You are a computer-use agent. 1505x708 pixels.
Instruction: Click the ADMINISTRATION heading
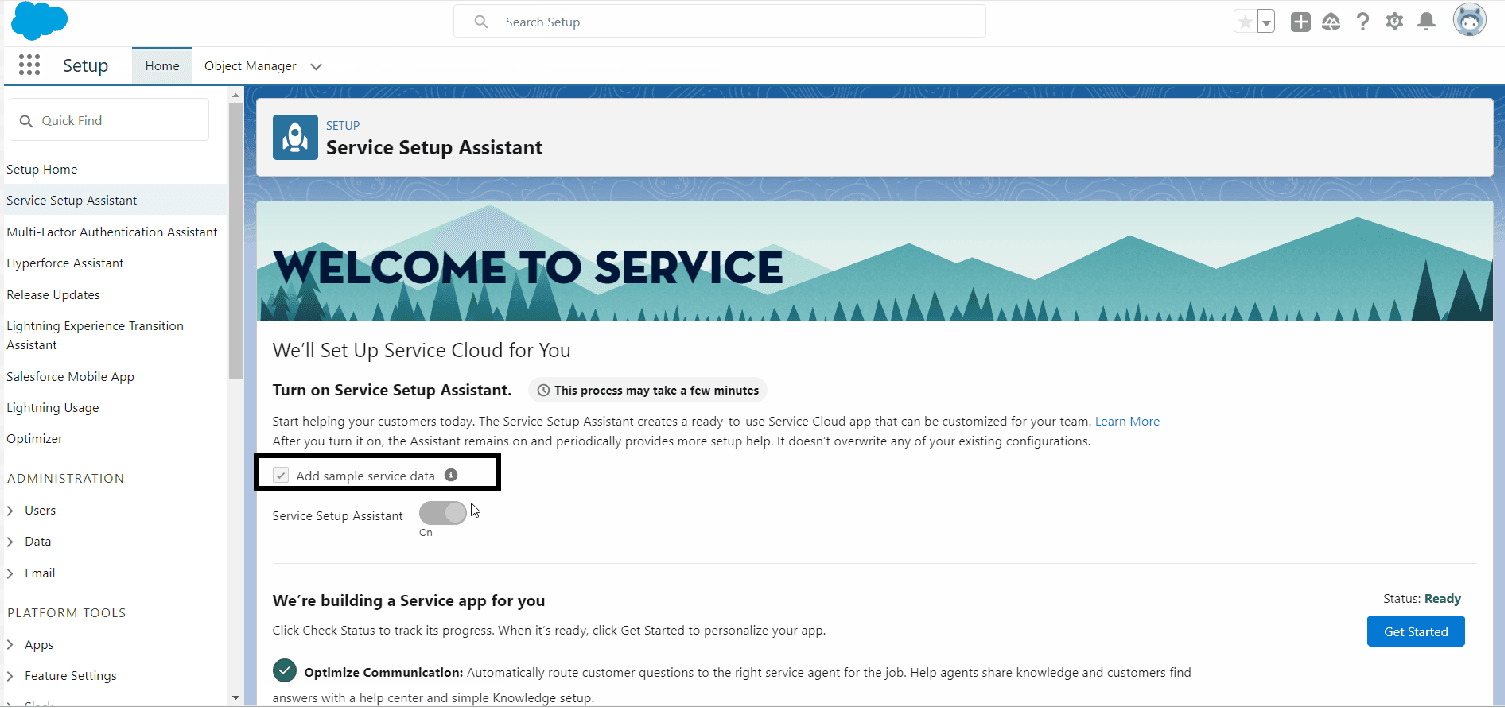click(x=66, y=479)
